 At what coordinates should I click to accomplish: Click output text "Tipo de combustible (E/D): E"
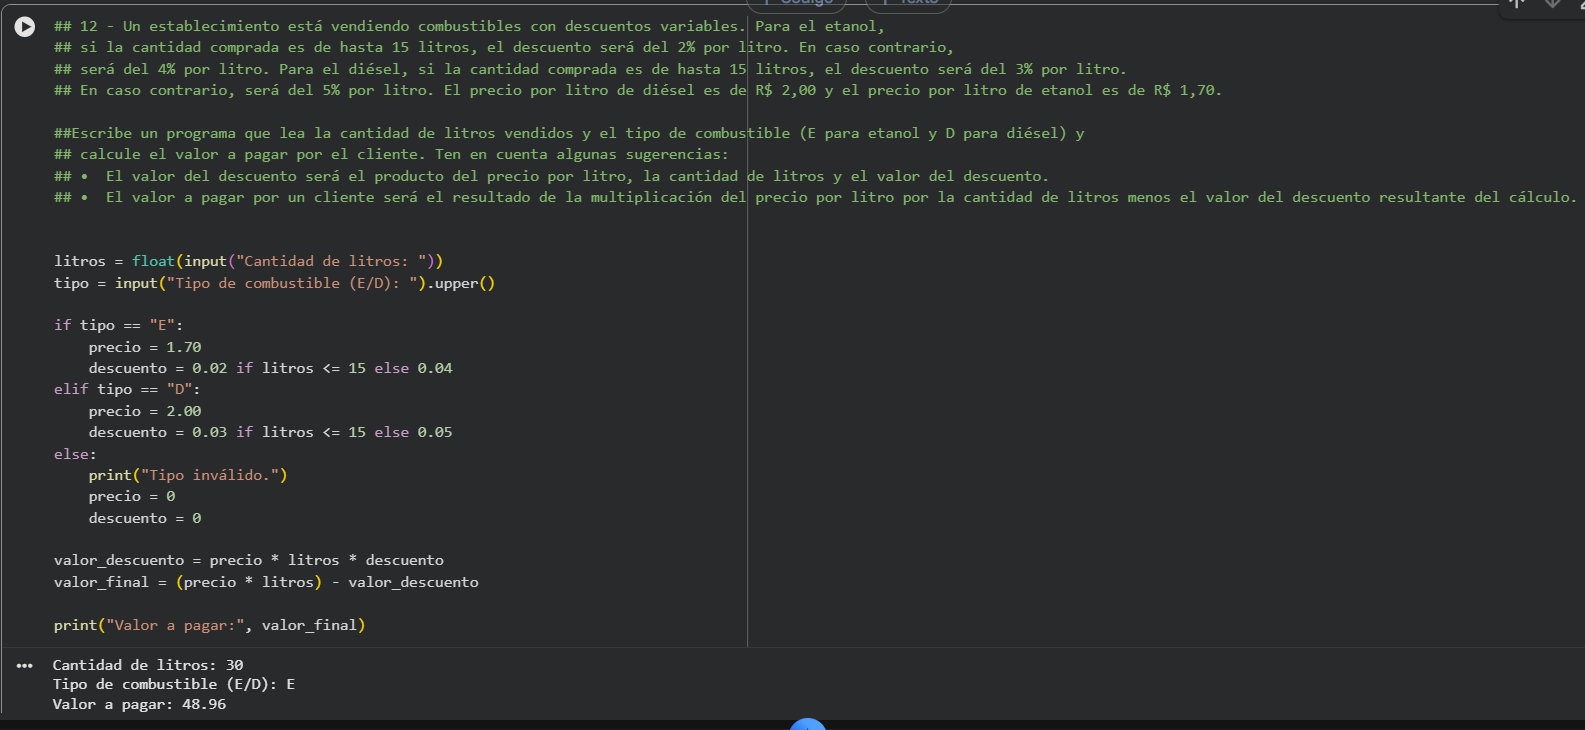(x=174, y=685)
